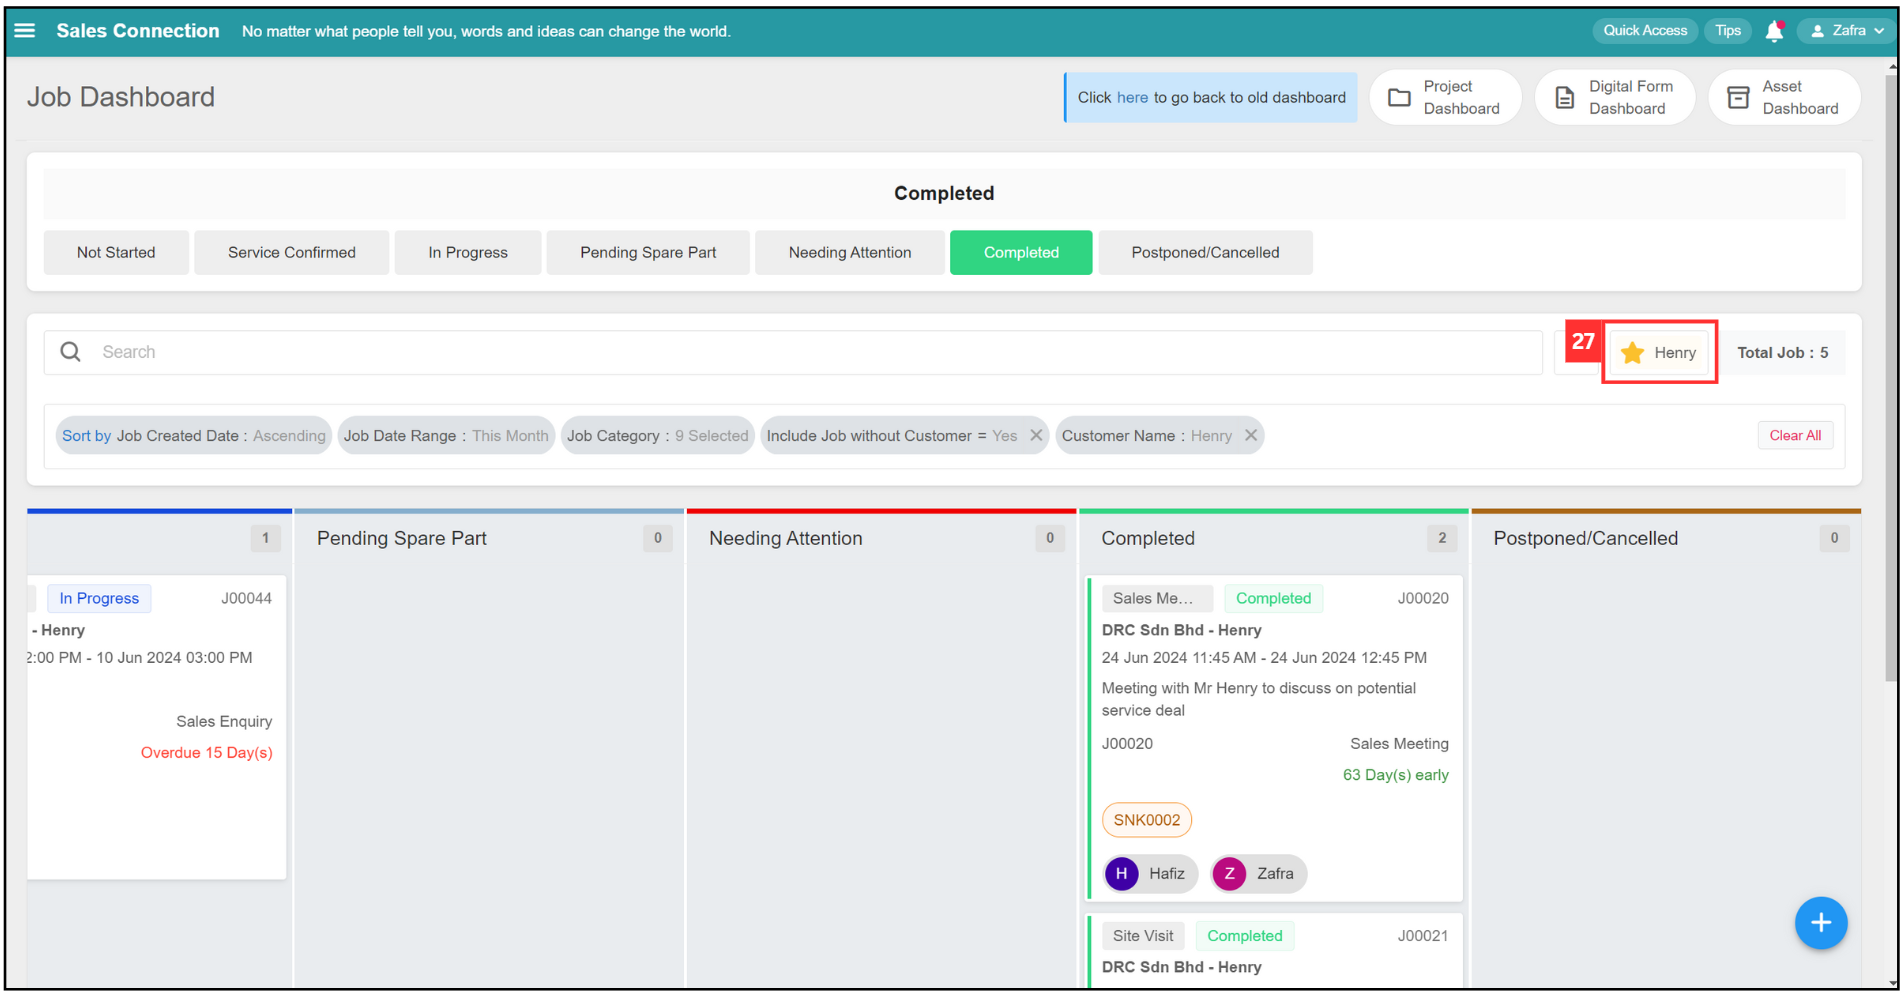Viewport: 1903px width, 997px height.
Task: Click job number J00021
Action: [1423, 936]
